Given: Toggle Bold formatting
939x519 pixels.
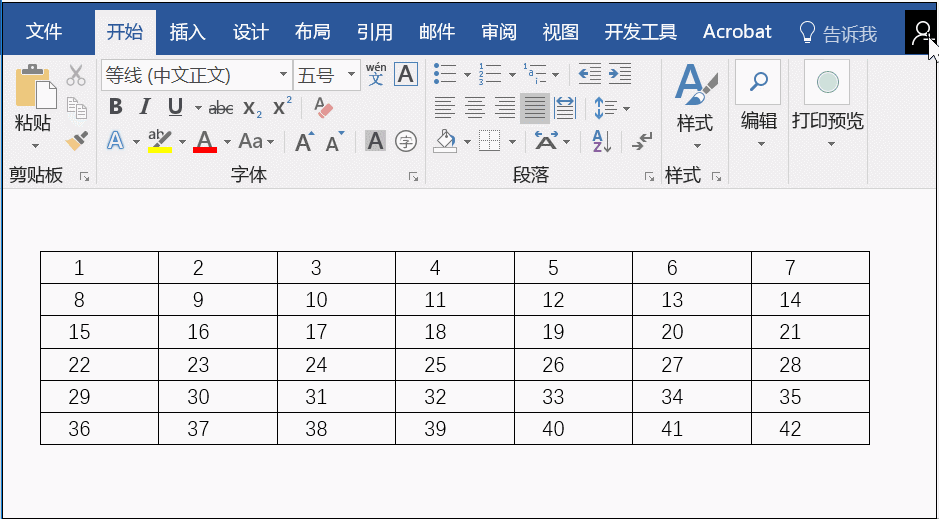Looking at the screenshot, I should pyautogui.click(x=116, y=108).
